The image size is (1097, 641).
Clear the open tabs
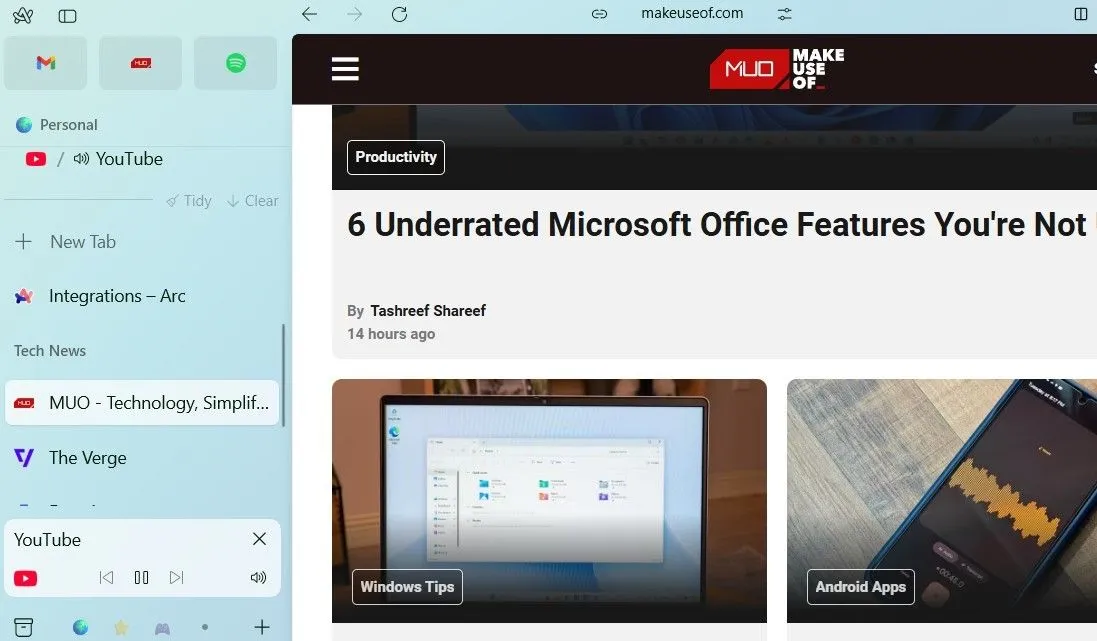253,201
